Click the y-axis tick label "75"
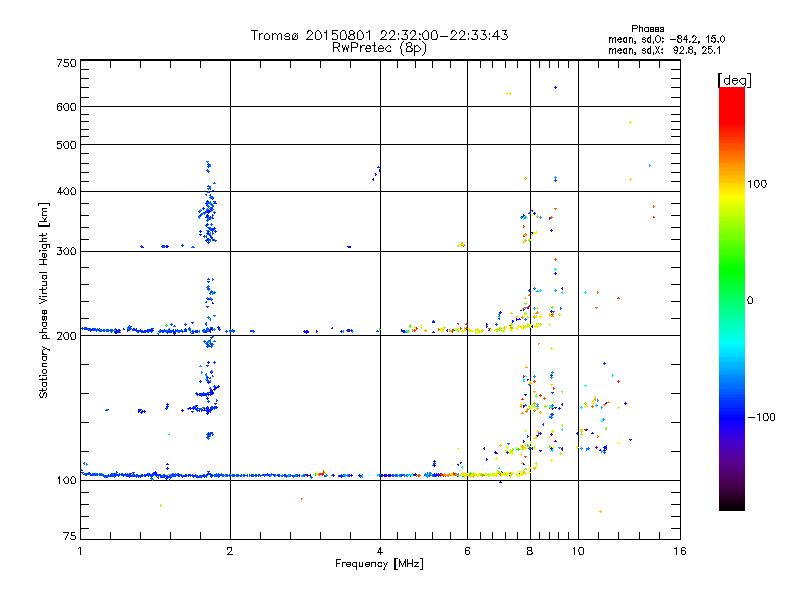This screenshot has height=600, width=800. tap(70, 536)
